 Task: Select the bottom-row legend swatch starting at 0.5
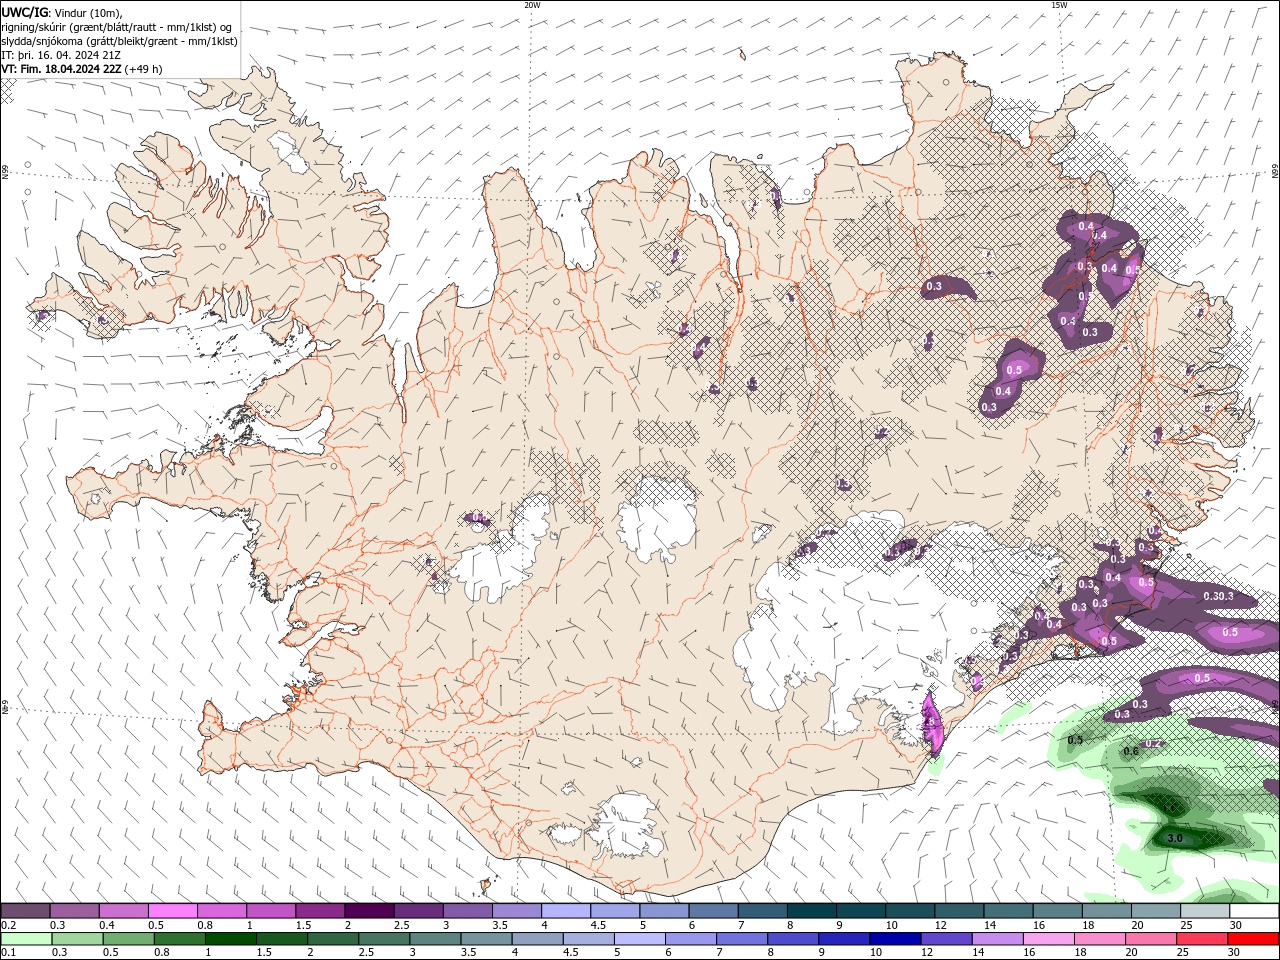pos(128,939)
